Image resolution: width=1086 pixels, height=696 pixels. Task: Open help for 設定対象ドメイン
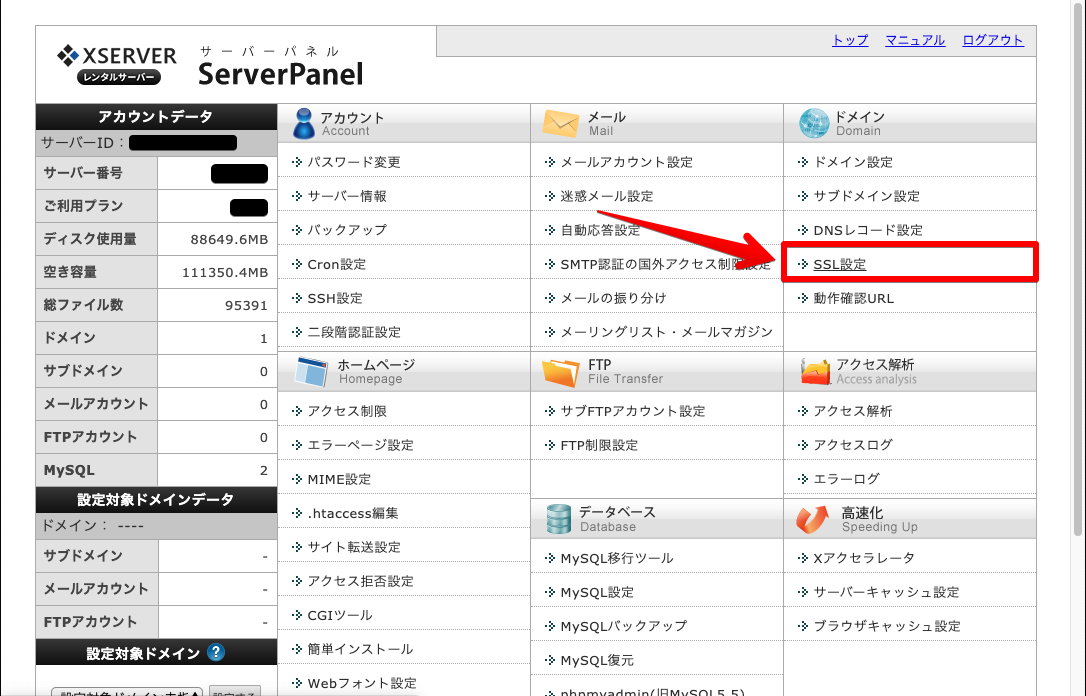(x=215, y=653)
